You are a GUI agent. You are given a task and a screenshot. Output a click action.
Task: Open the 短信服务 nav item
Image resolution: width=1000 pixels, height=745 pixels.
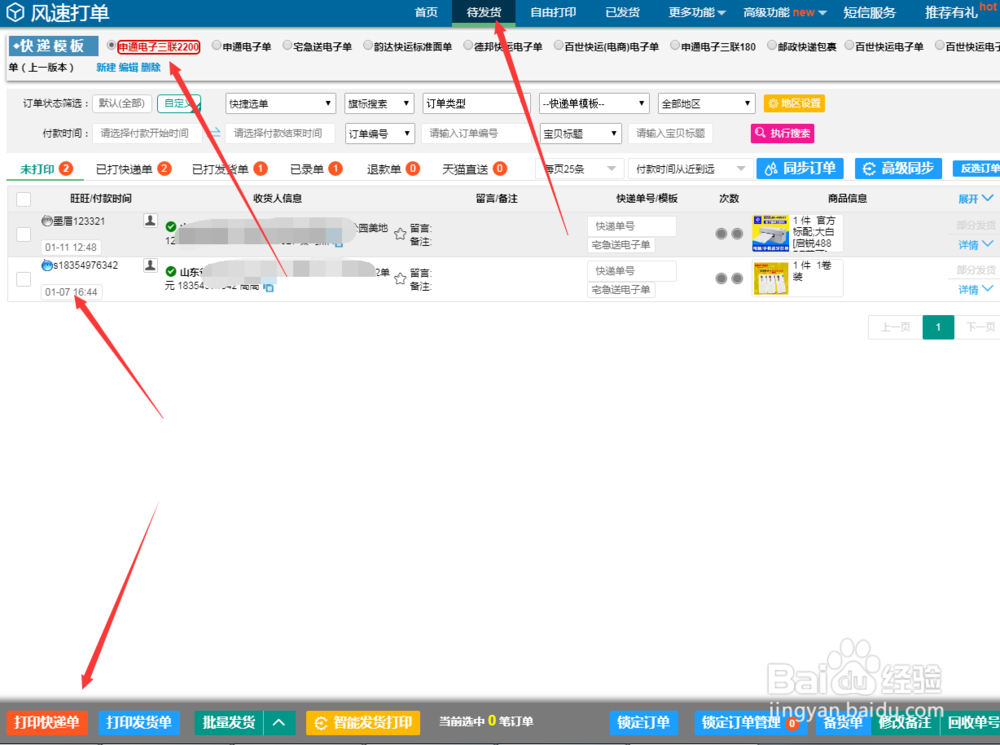[x=869, y=12]
